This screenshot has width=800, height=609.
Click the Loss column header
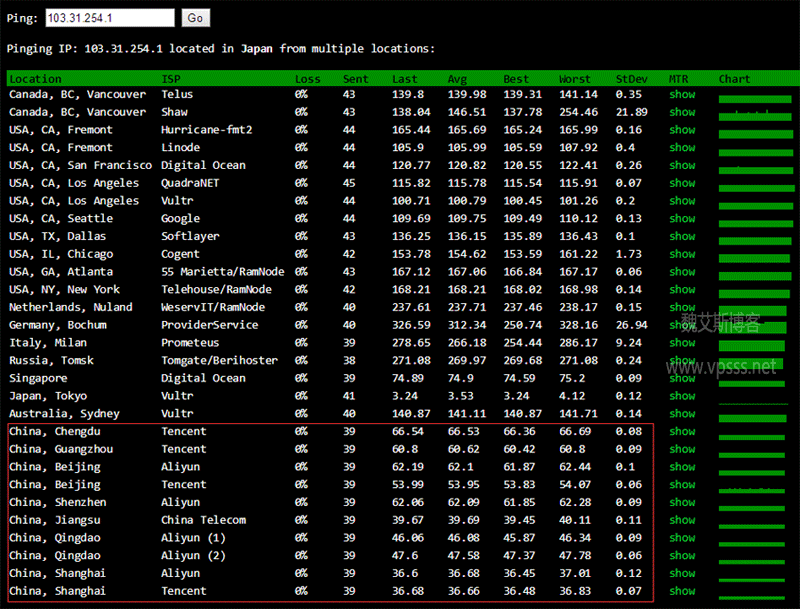click(x=307, y=79)
